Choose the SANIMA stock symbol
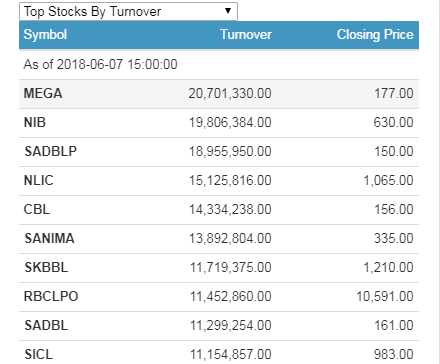The width and height of the screenshot is (440, 364). point(49,238)
